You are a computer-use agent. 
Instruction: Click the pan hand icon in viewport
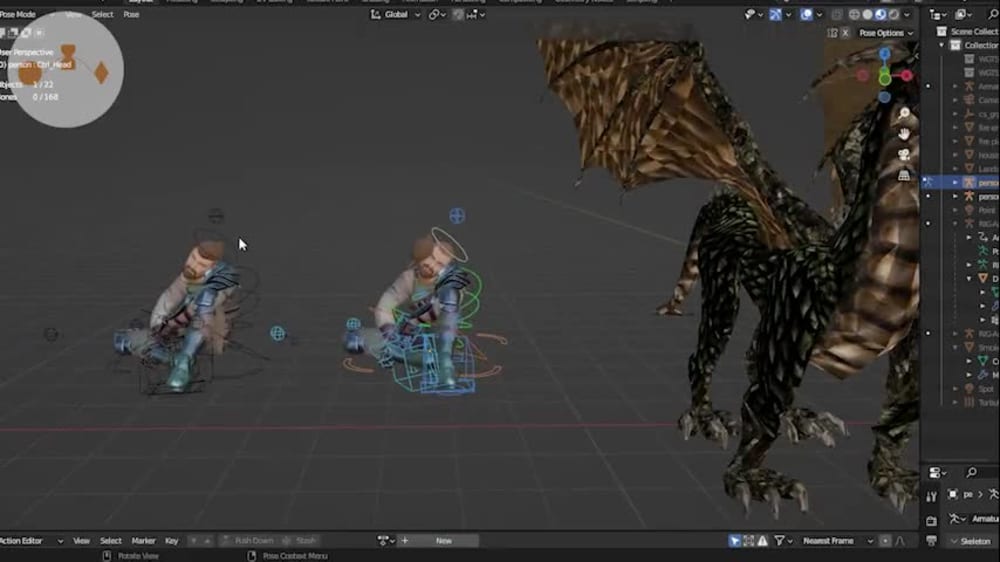[x=904, y=133]
